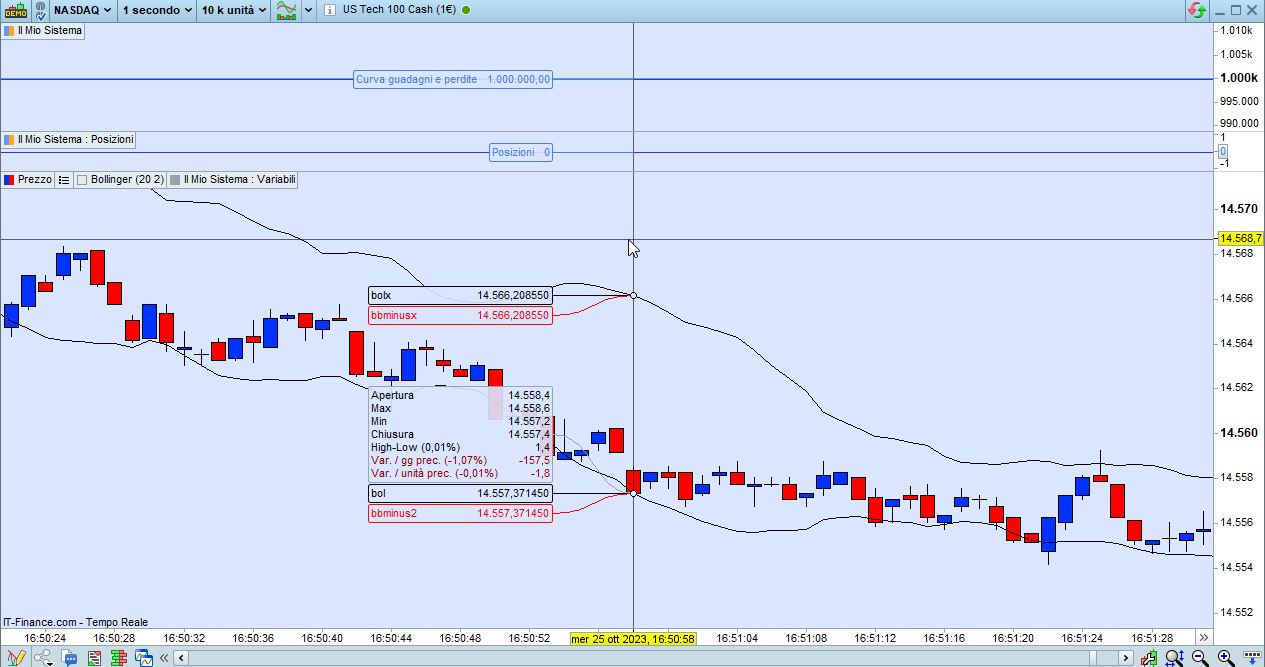The width and height of the screenshot is (1265, 667).
Task: Click the load more data down-arrow icon
Action: (x=1250, y=658)
